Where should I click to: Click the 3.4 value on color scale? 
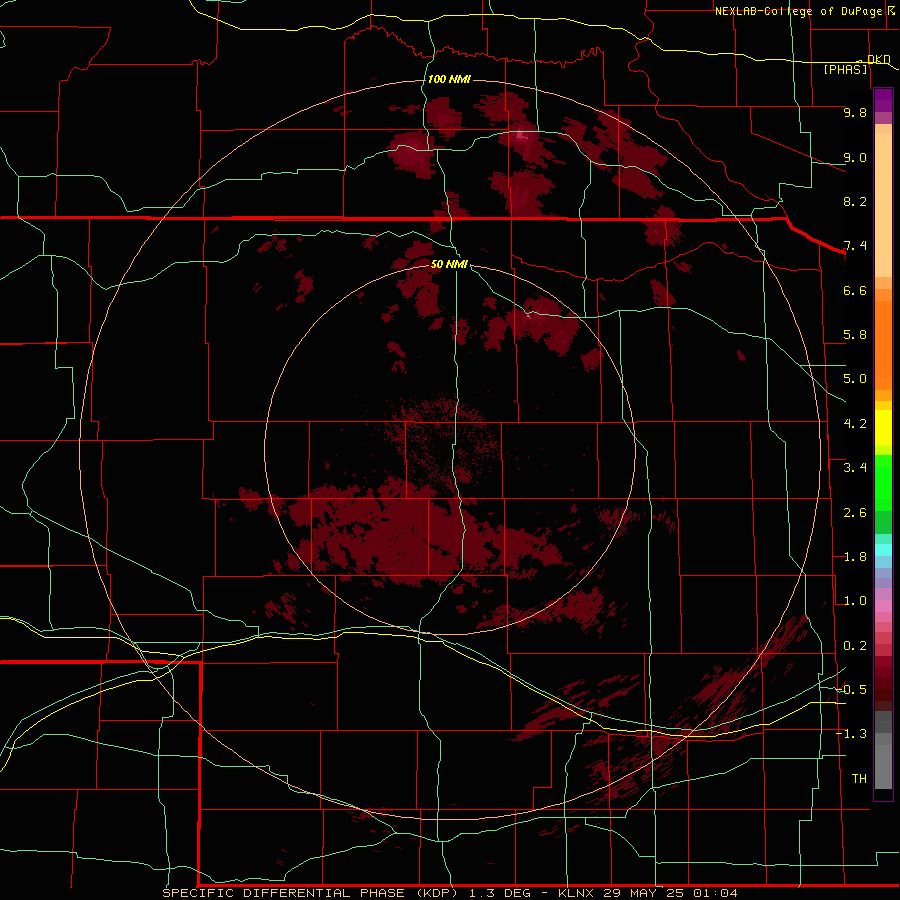(855, 468)
